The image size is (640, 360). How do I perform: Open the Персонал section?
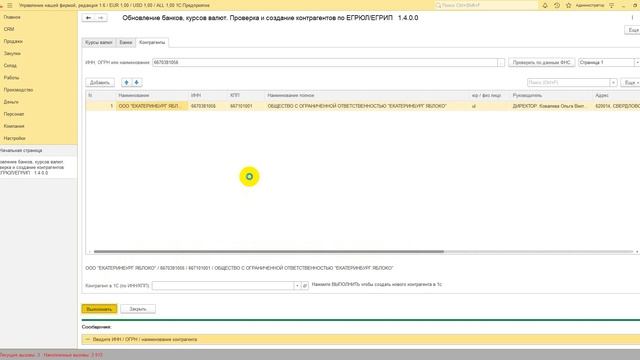click(14, 114)
